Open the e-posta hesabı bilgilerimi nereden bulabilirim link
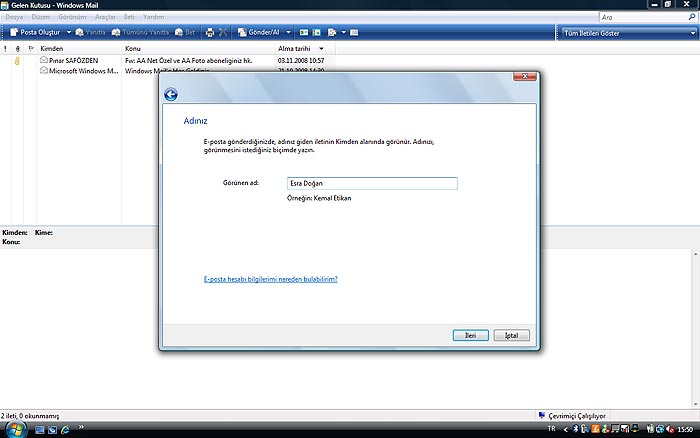This screenshot has height=438, width=700. pos(271,279)
